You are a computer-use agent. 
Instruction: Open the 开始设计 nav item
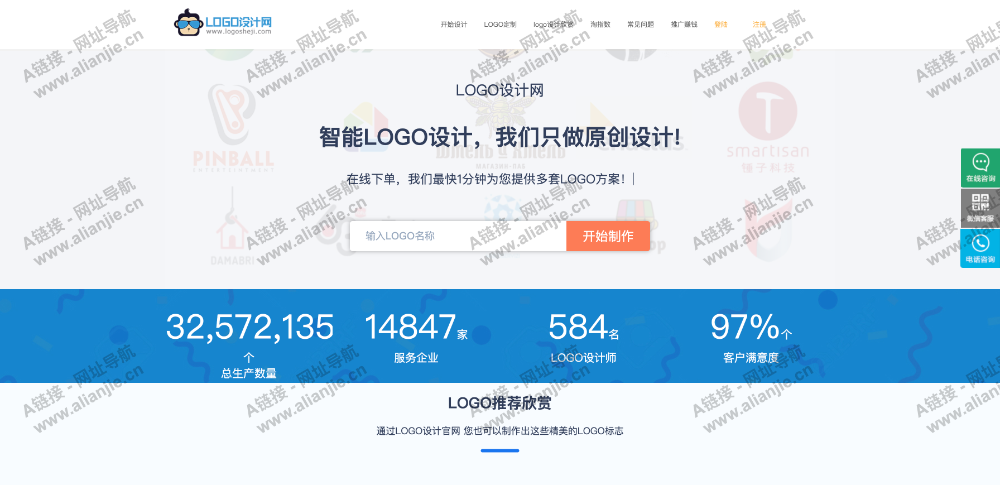coord(453,24)
